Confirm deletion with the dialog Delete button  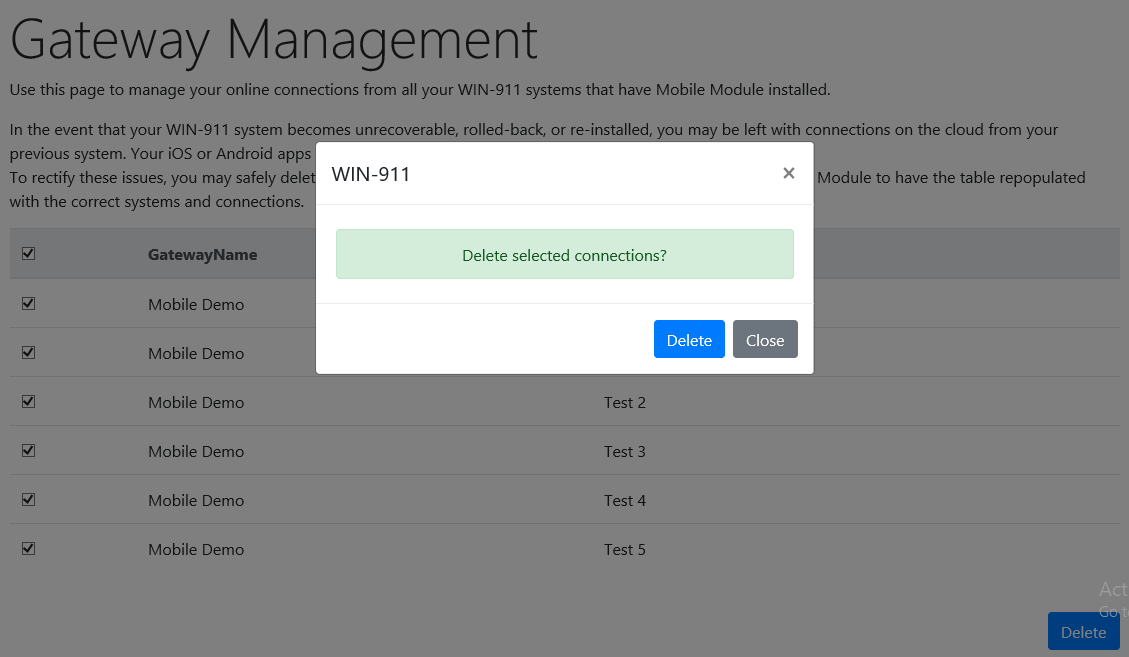click(689, 339)
